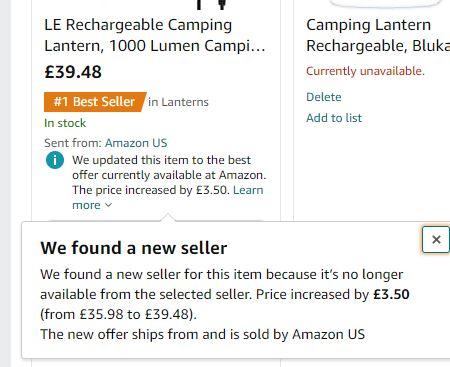
Task: Click 'Add to list' for Bluka lantern
Action: pyautogui.click(x=334, y=118)
